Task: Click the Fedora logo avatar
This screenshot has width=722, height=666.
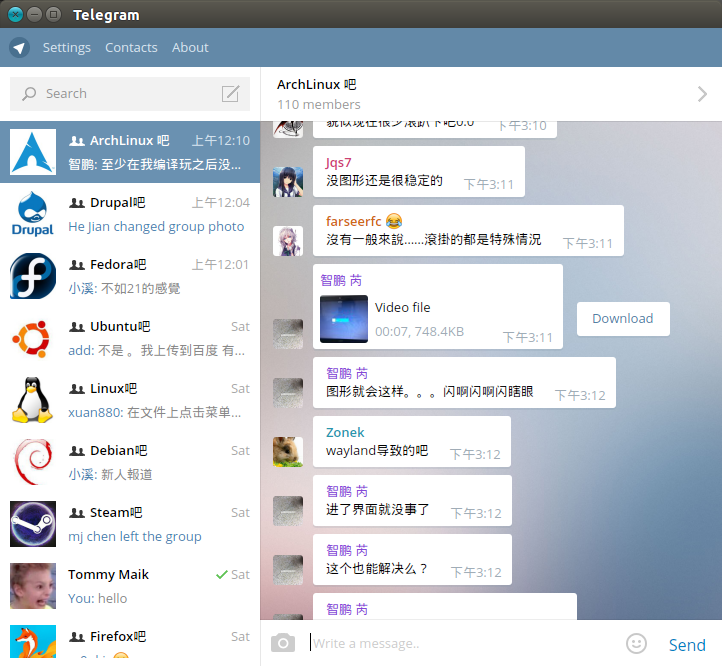Action: click(33, 276)
